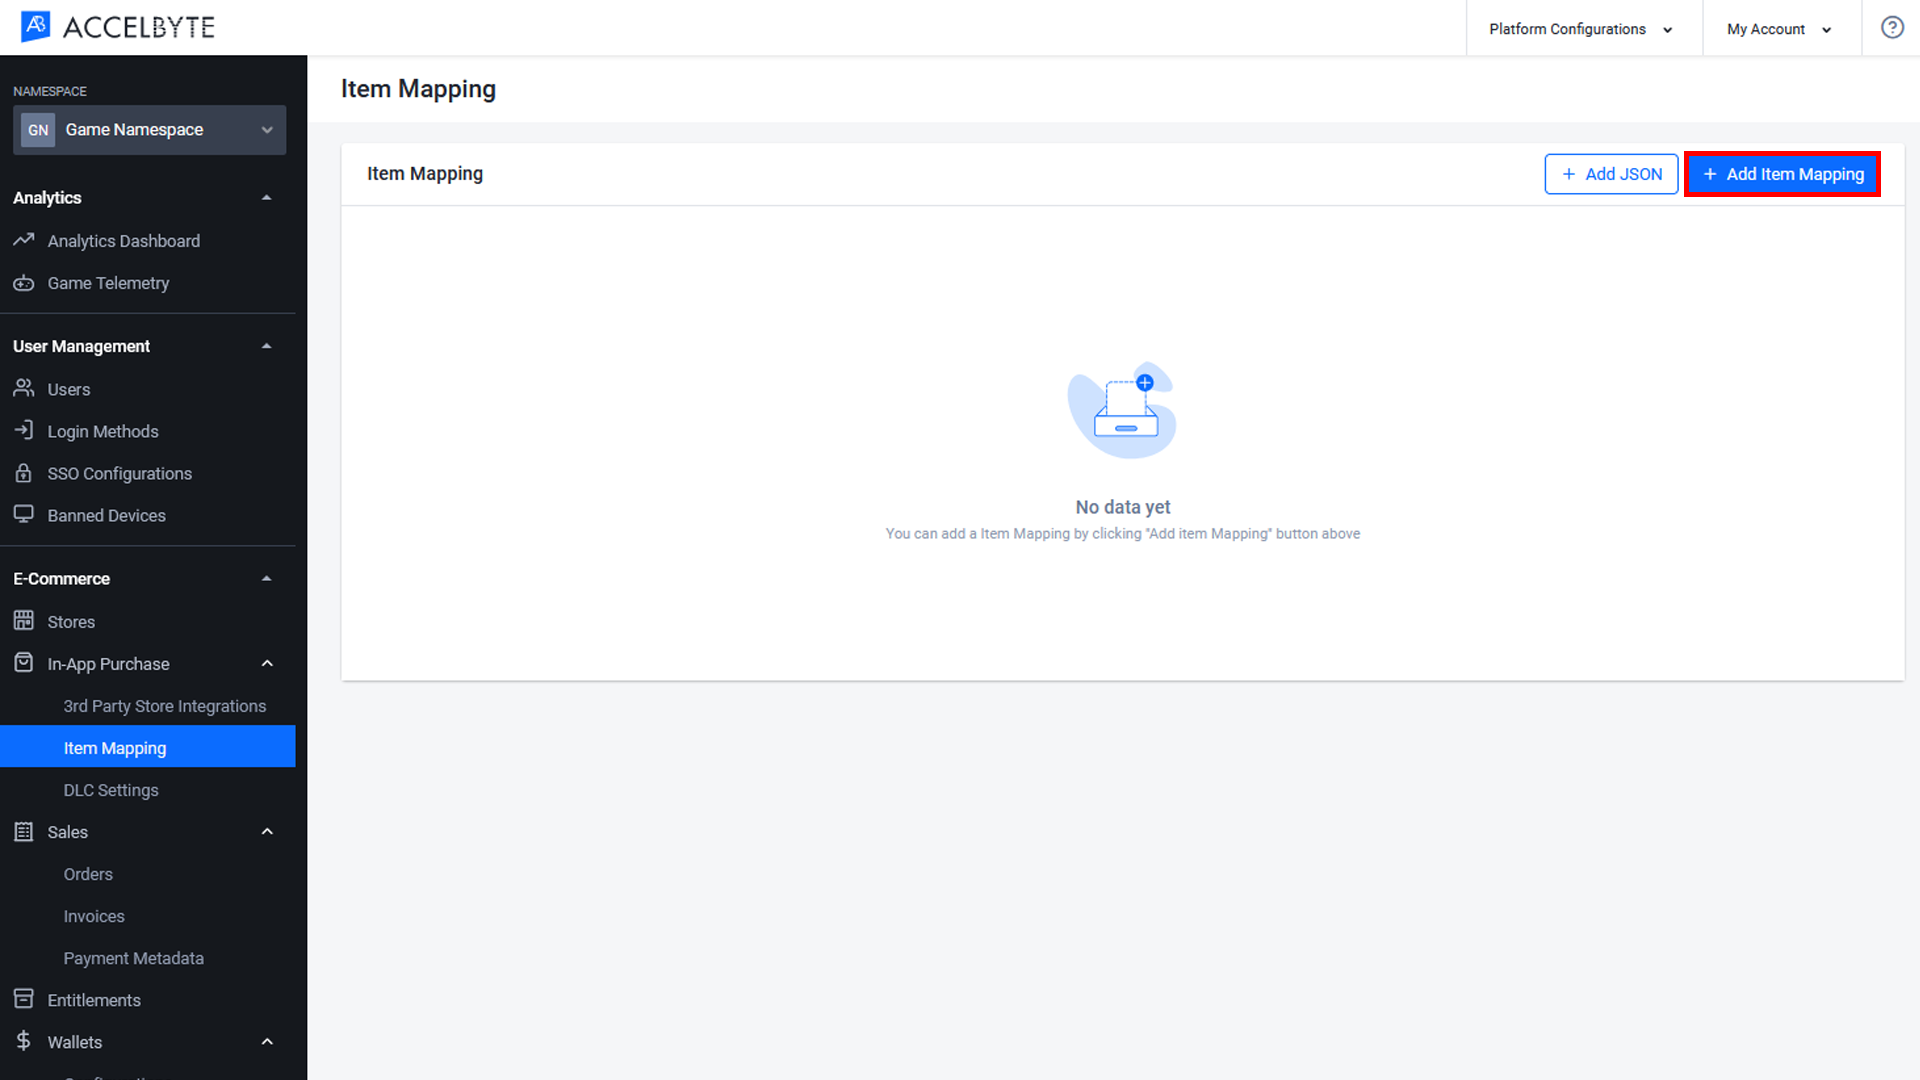This screenshot has width=1920, height=1080.
Task: Open the Game Namespace dropdown
Action: [149, 130]
